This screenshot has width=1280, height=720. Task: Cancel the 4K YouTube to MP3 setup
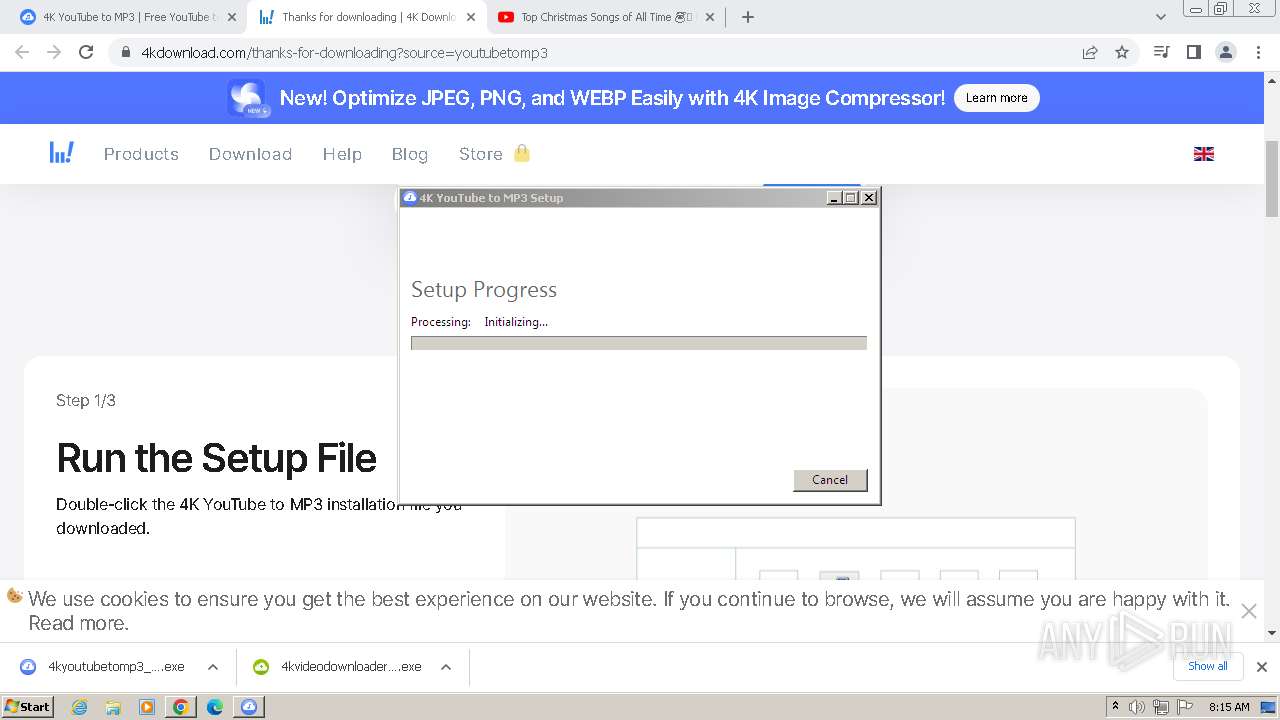pos(830,480)
